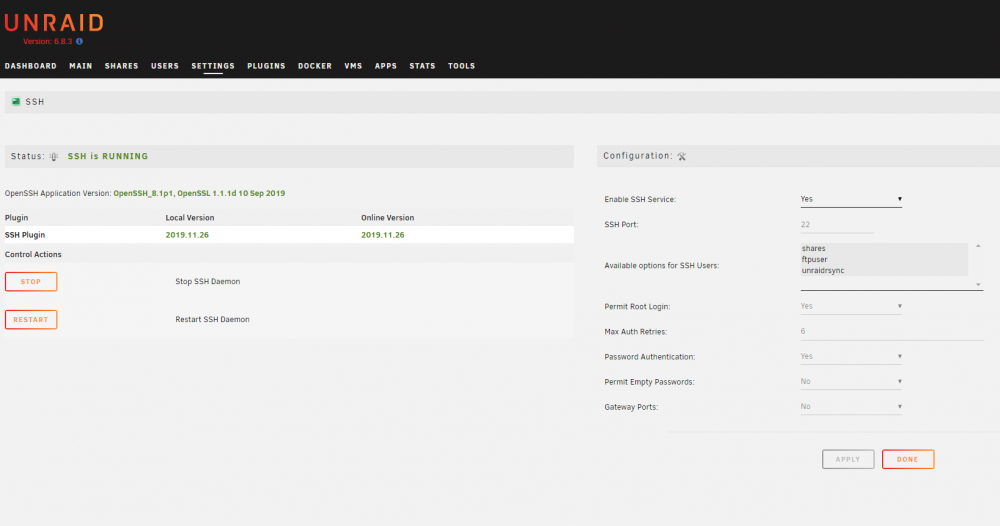Screen dimensions: 1000x526
Task: Click SSH users list scroll-up arrow
Action: (x=978, y=246)
